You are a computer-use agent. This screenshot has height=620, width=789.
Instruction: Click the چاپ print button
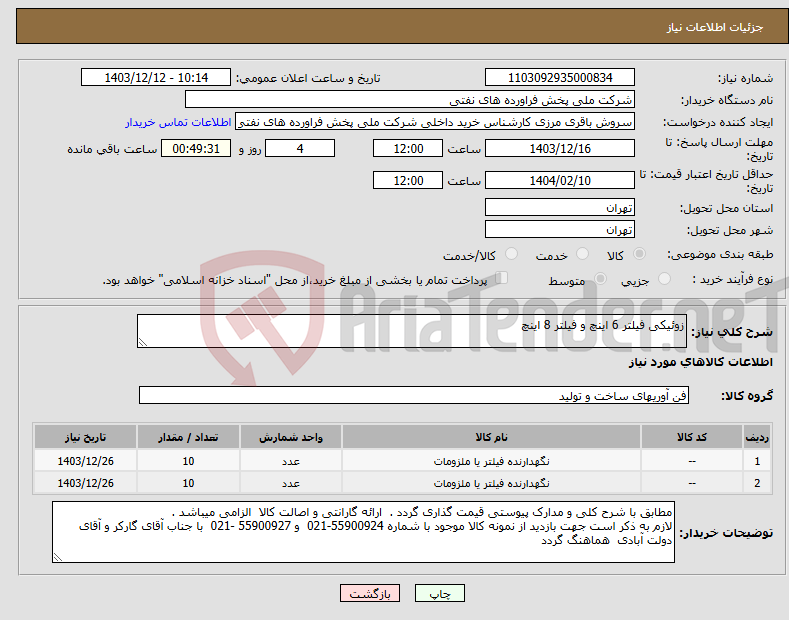click(x=439, y=593)
